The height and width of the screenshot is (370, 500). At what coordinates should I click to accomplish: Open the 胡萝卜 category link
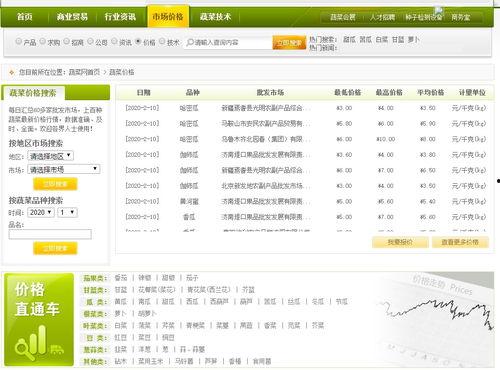tap(147, 314)
